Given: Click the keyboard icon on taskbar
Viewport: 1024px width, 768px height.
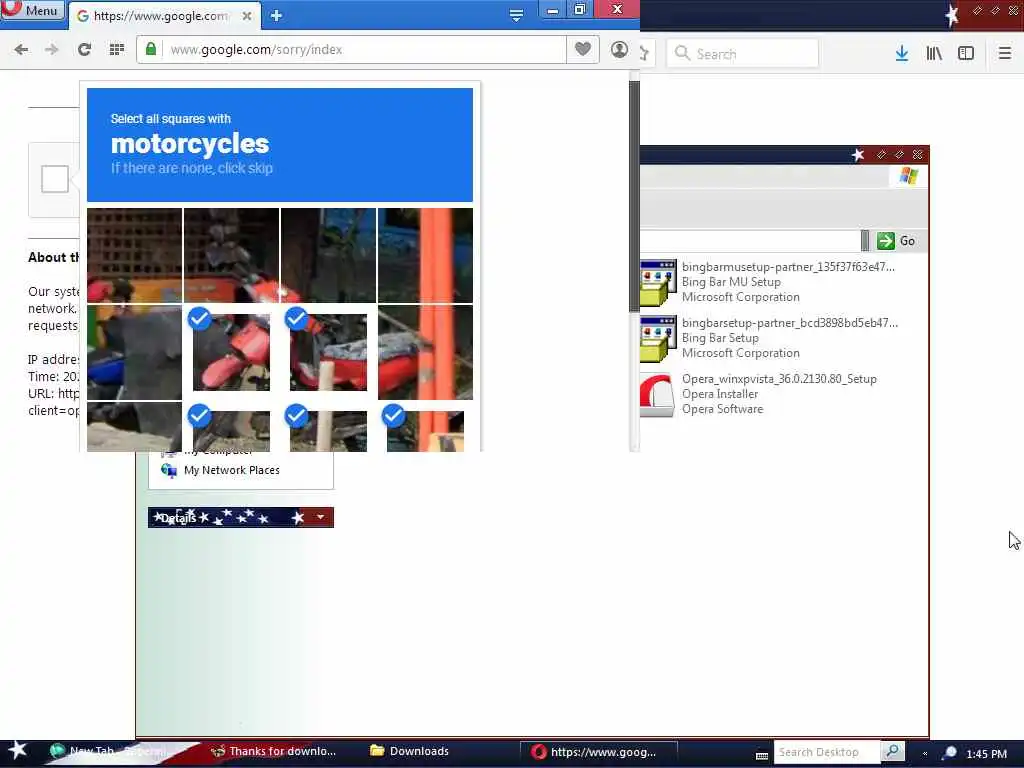Looking at the screenshot, I should tap(761, 756).
